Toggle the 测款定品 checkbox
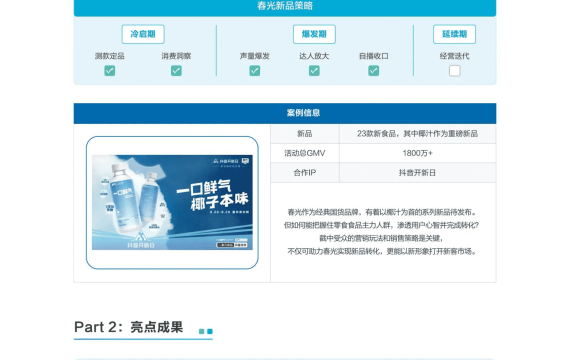The image size is (570, 360). (109, 71)
